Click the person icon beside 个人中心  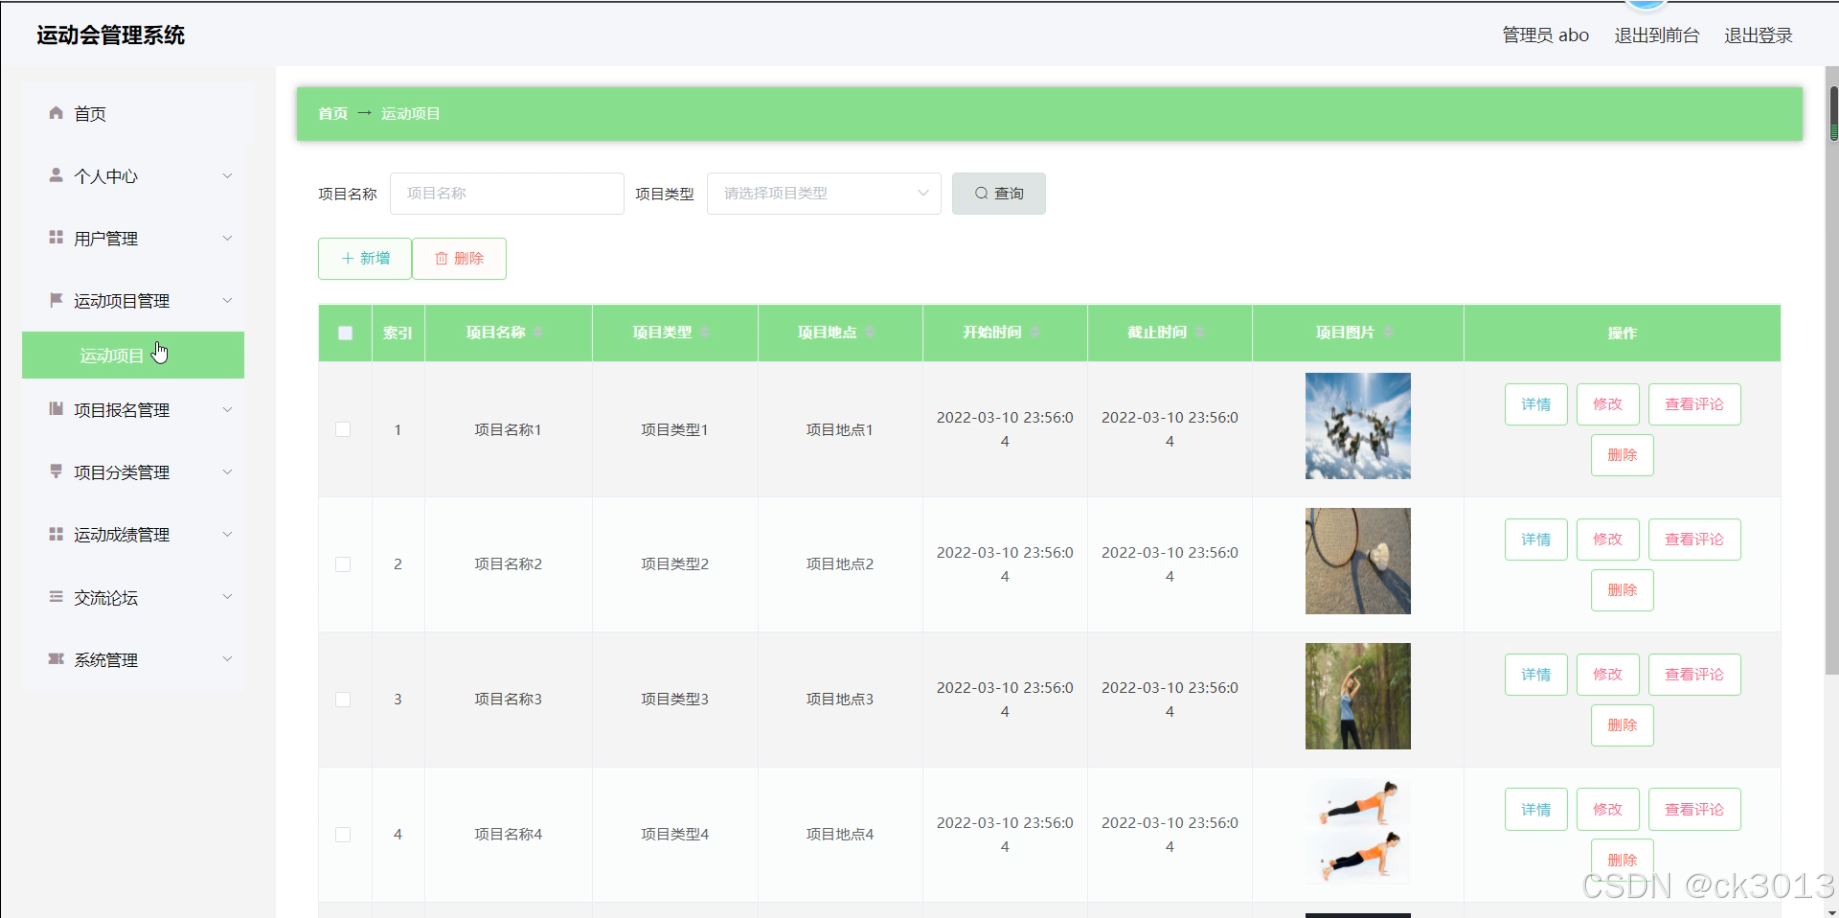pyautogui.click(x=56, y=175)
